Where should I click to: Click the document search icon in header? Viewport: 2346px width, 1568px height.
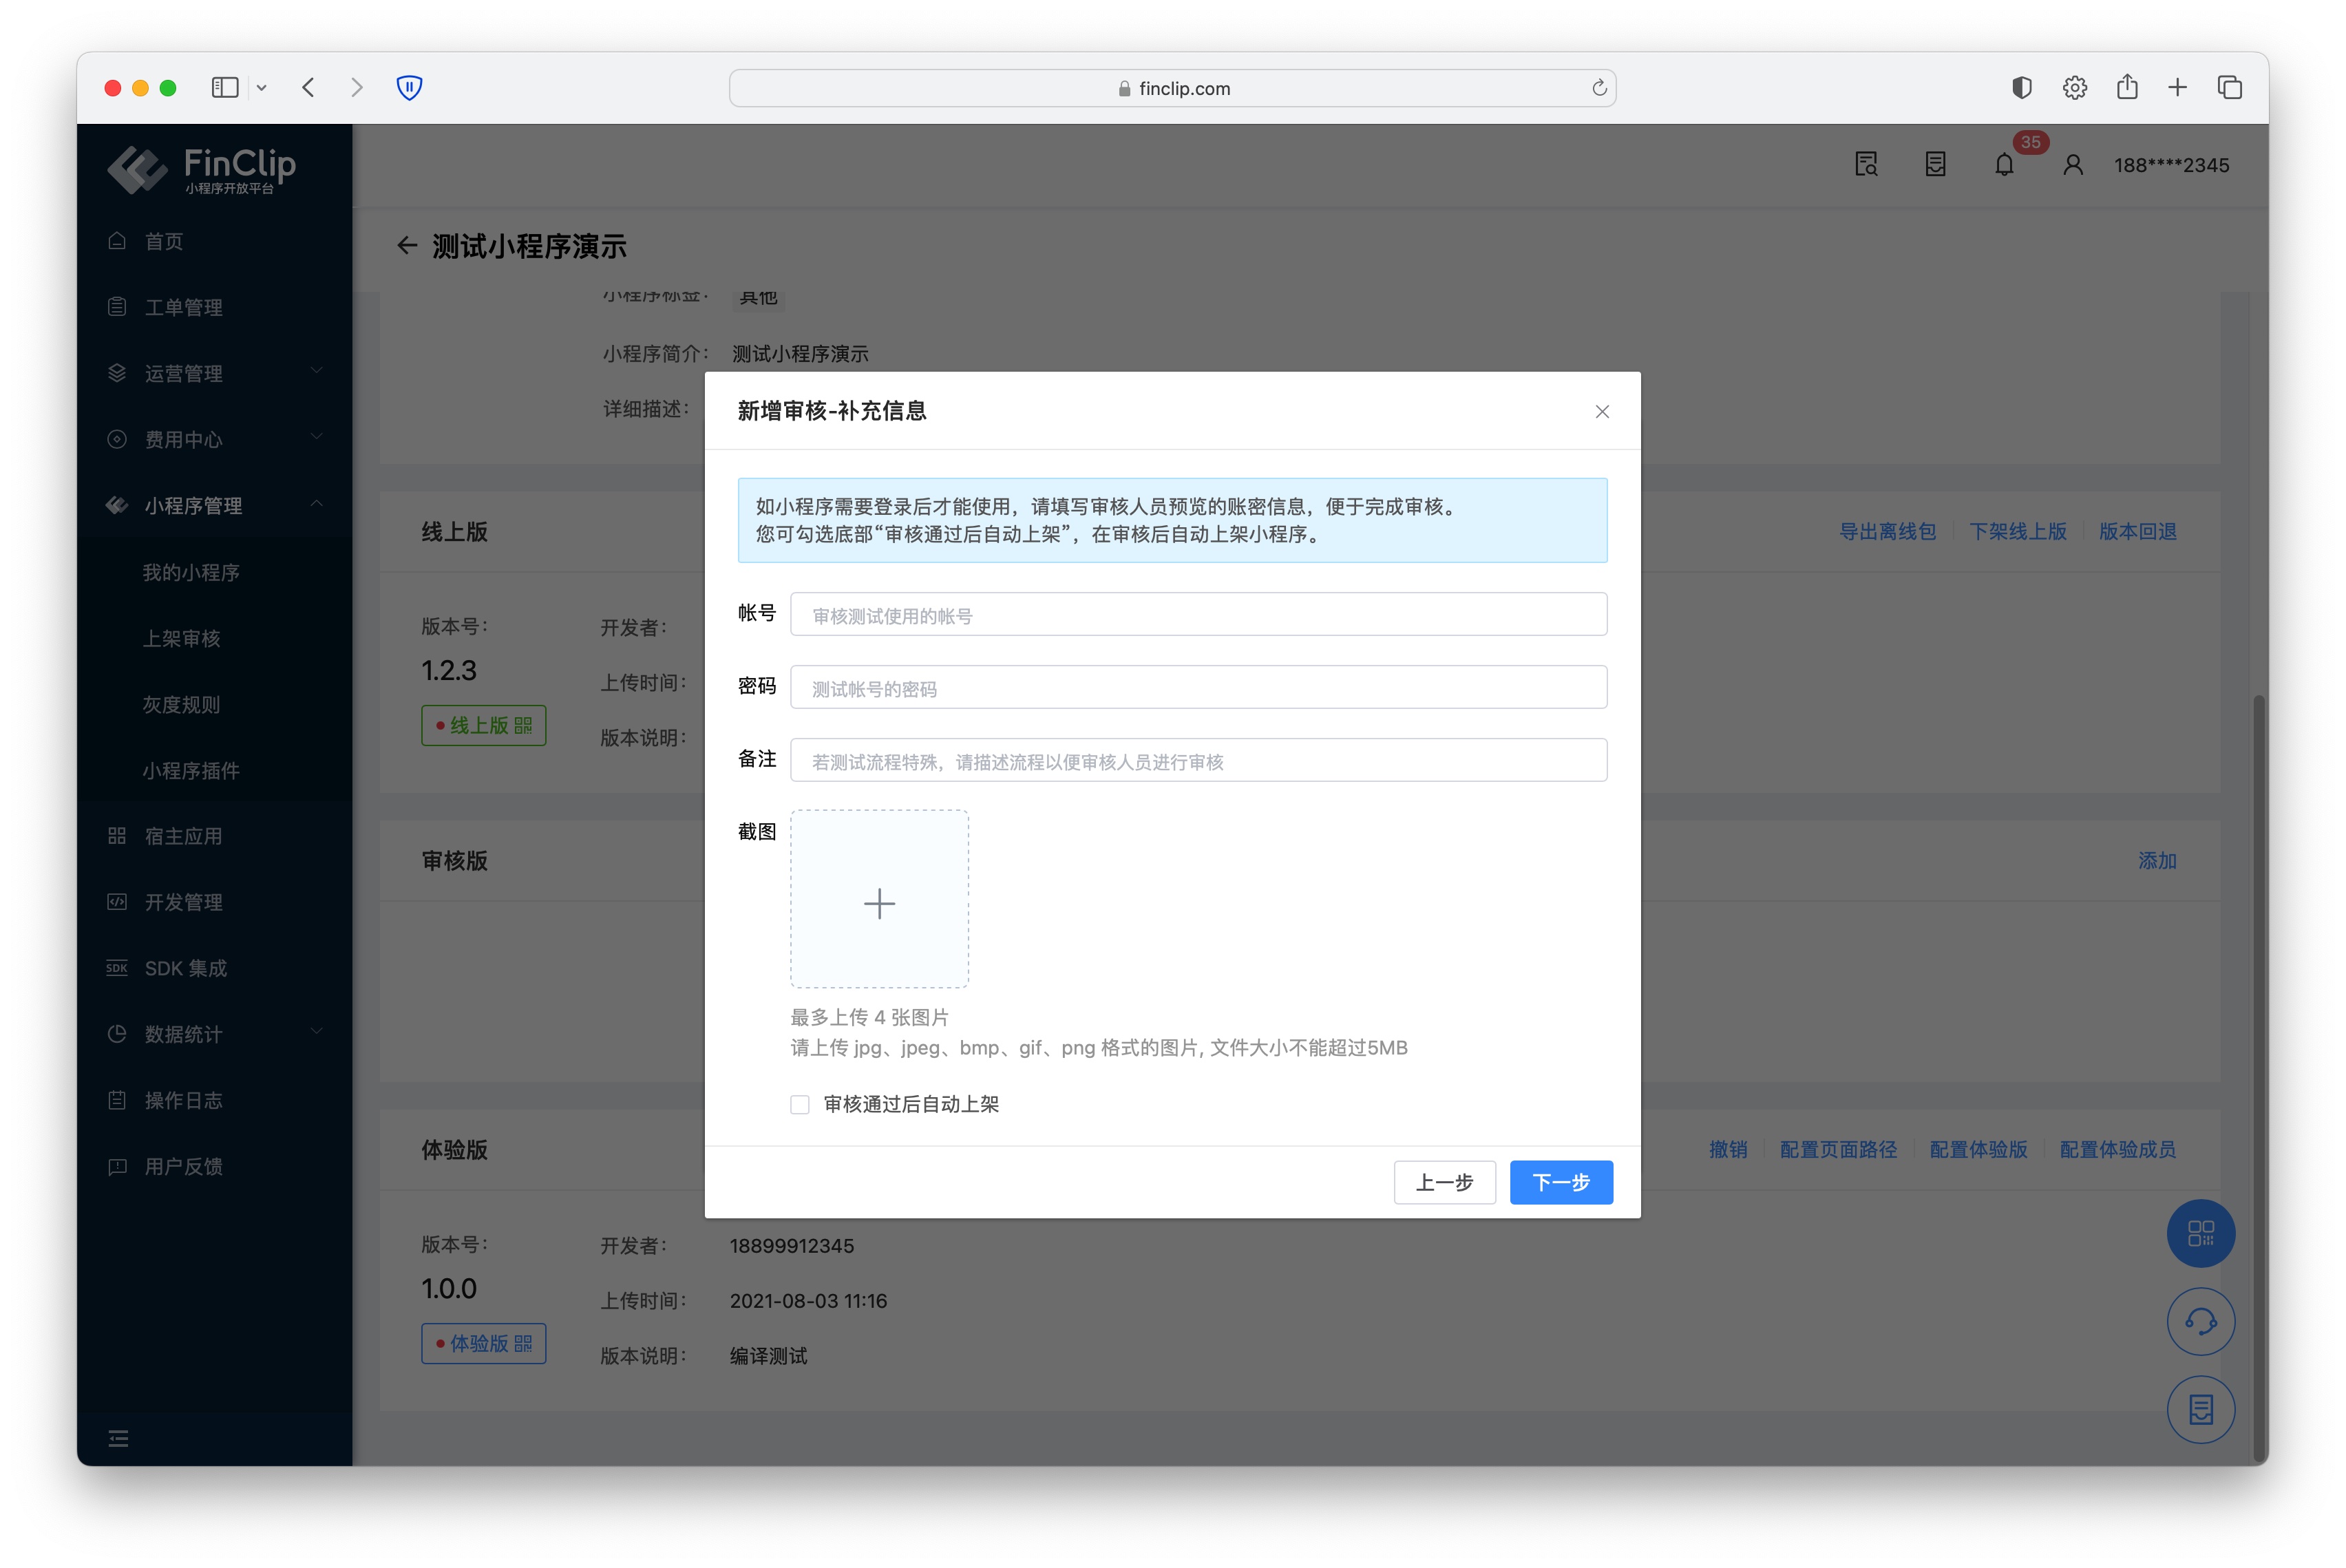[1866, 165]
